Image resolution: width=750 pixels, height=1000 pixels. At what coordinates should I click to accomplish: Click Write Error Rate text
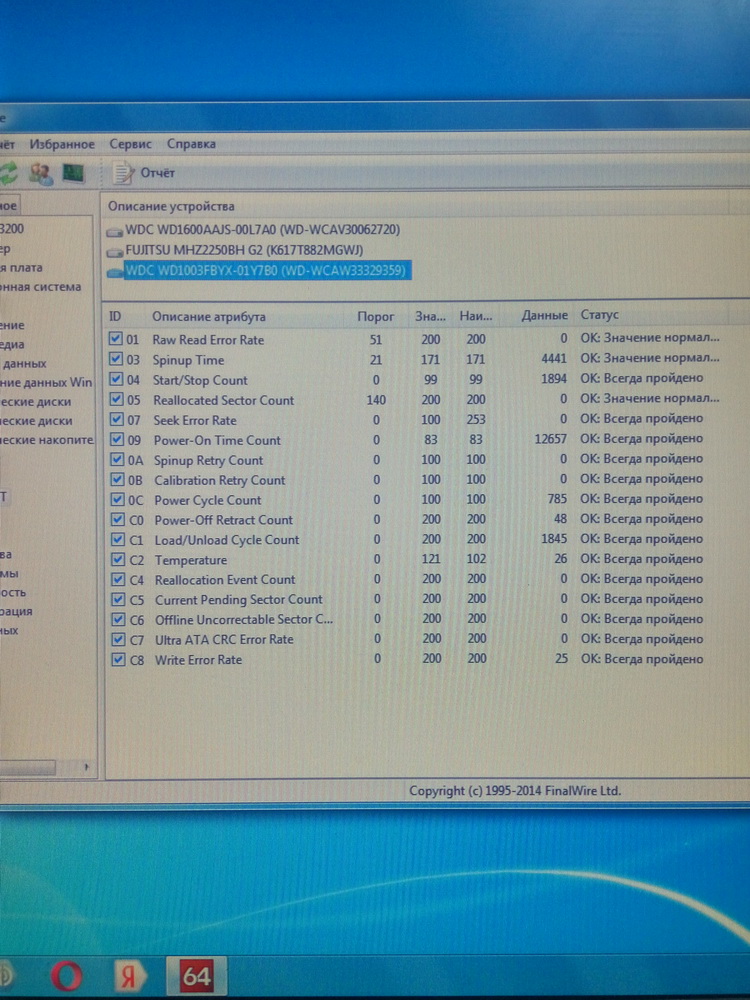pos(198,660)
